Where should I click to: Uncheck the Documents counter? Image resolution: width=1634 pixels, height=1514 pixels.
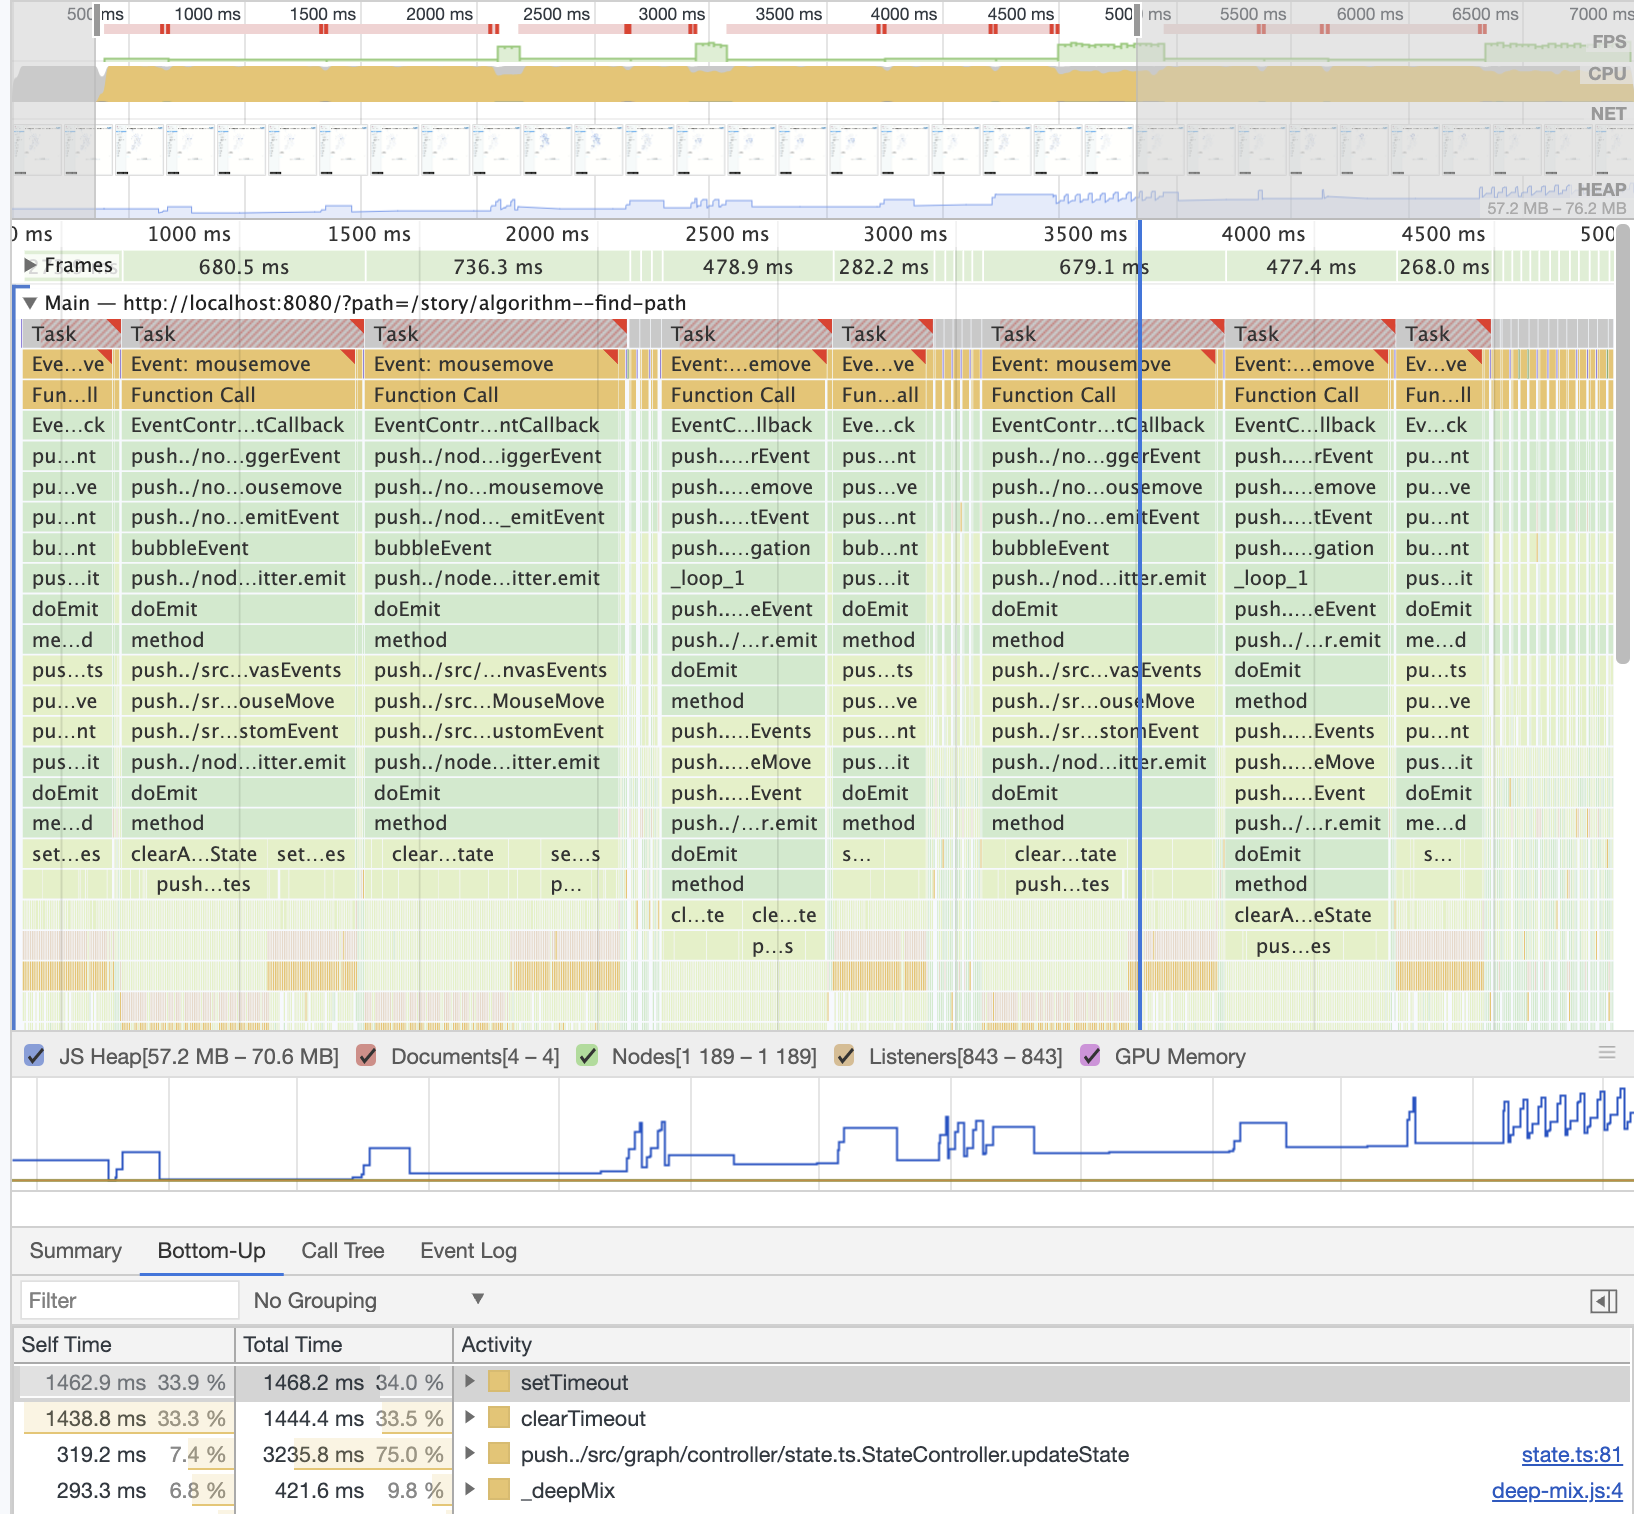[x=367, y=1055]
